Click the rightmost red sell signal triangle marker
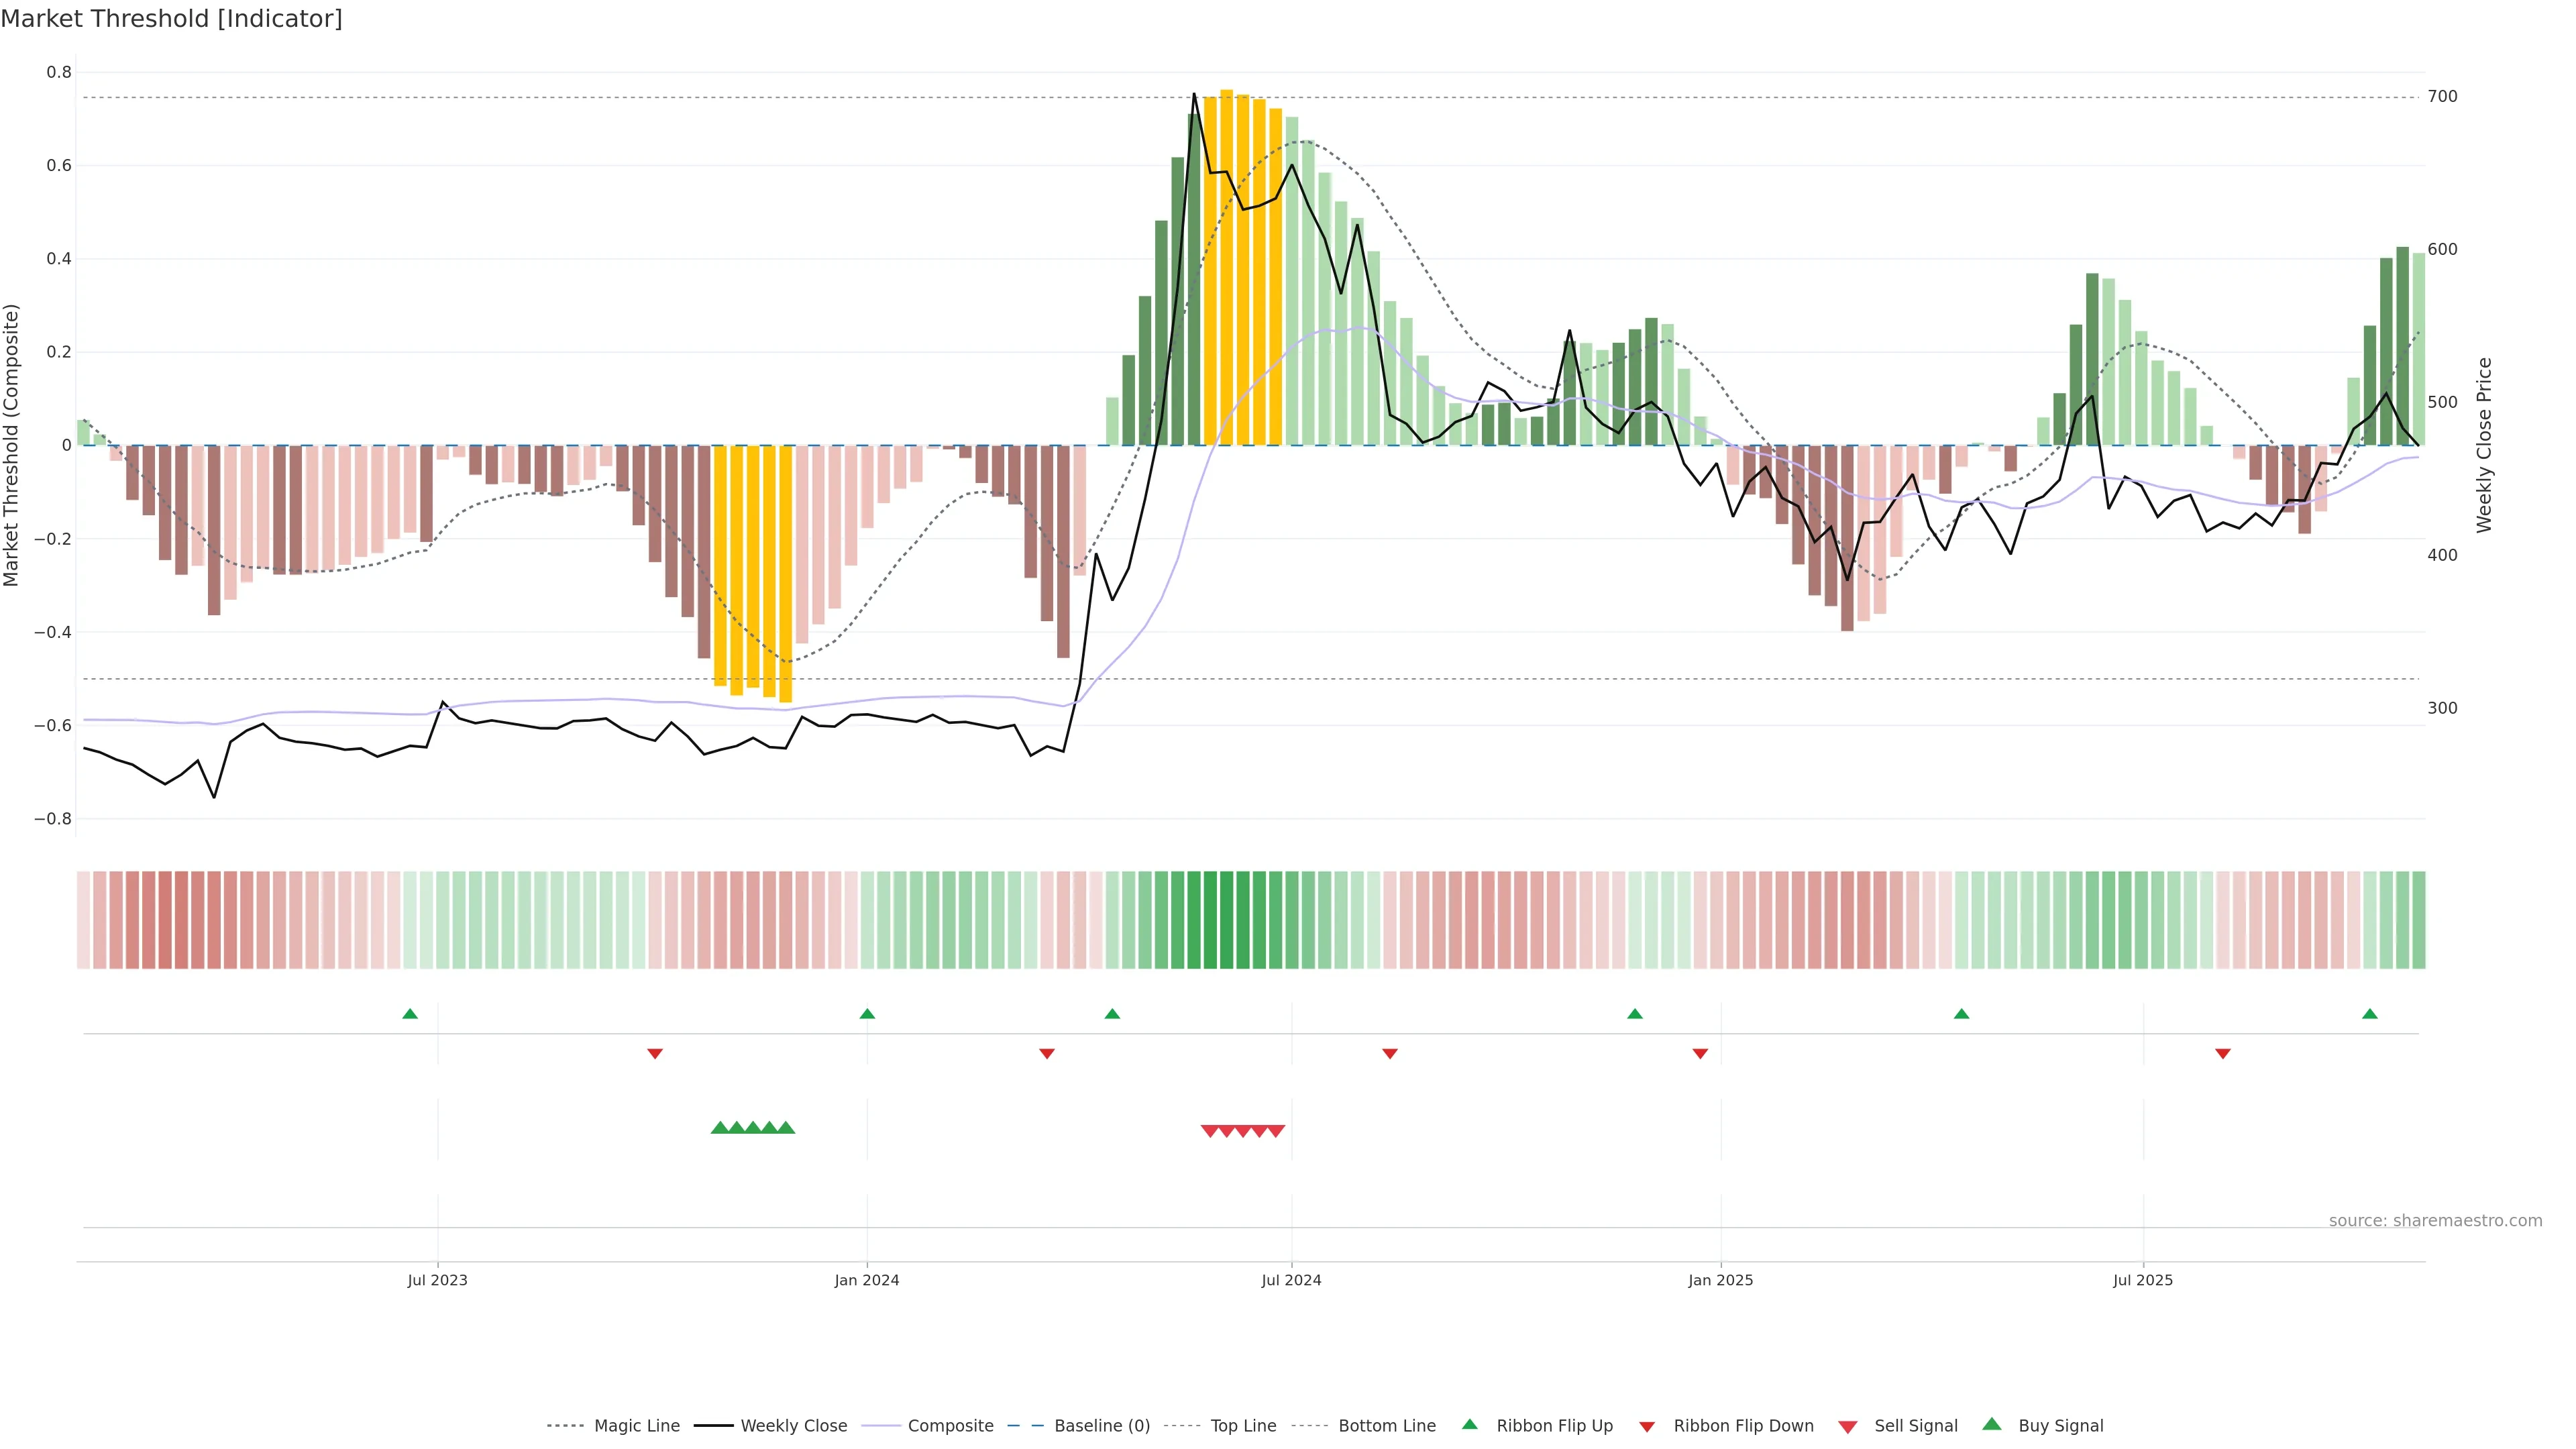This screenshot has width=2576, height=1449. click(1276, 1131)
